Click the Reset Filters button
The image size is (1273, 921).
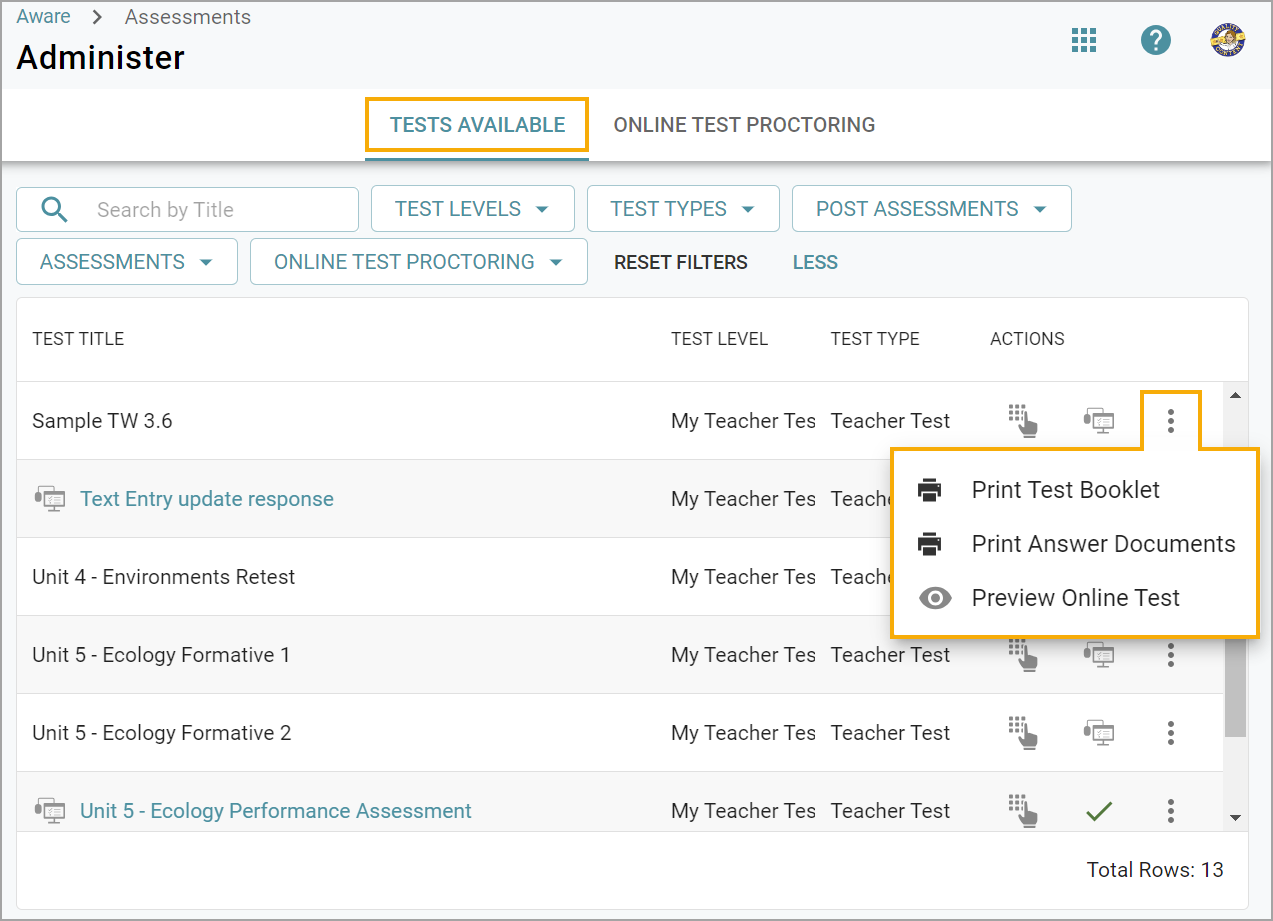pos(680,263)
